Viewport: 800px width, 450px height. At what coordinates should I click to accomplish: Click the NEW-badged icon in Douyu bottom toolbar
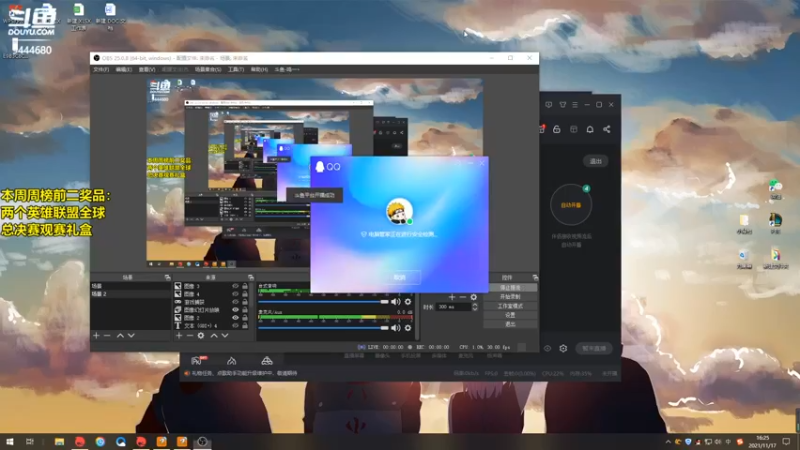click(x=198, y=360)
